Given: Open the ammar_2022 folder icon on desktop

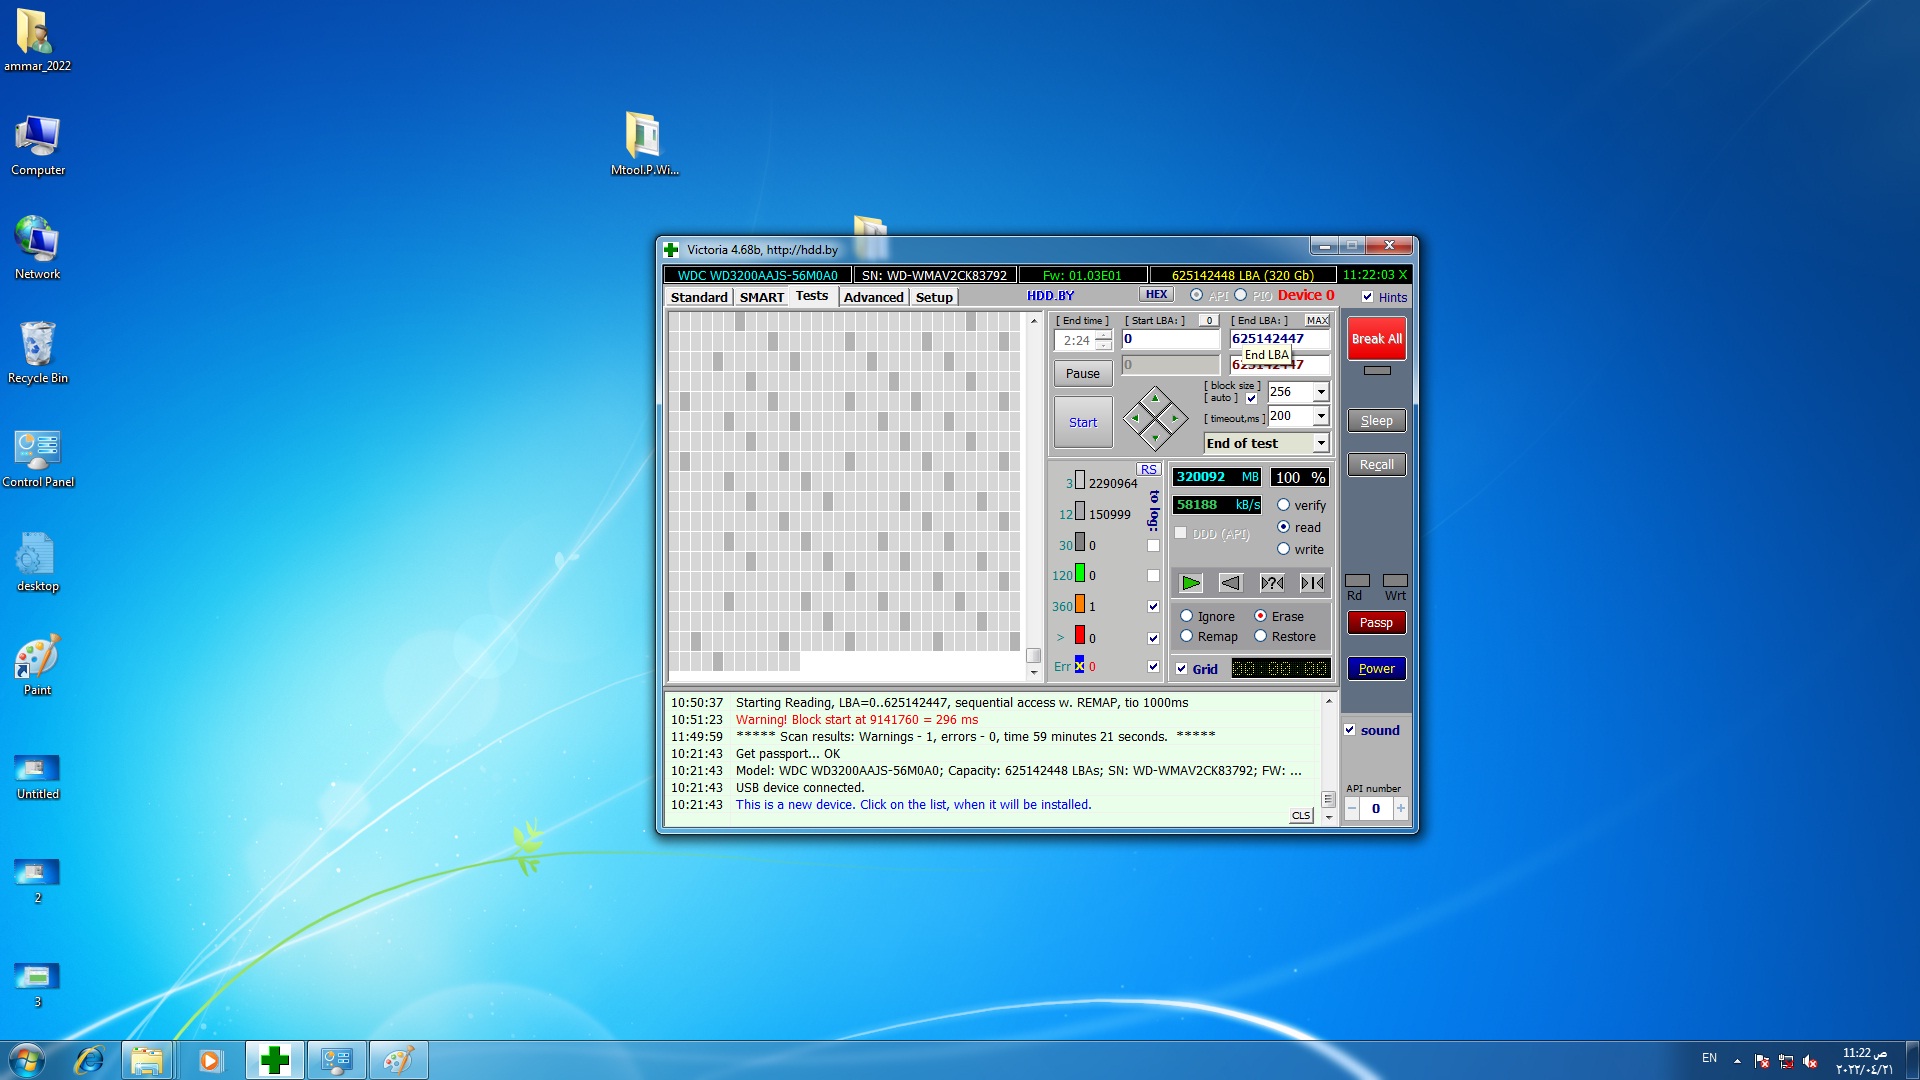Looking at the screenshot, I should 37,40.
